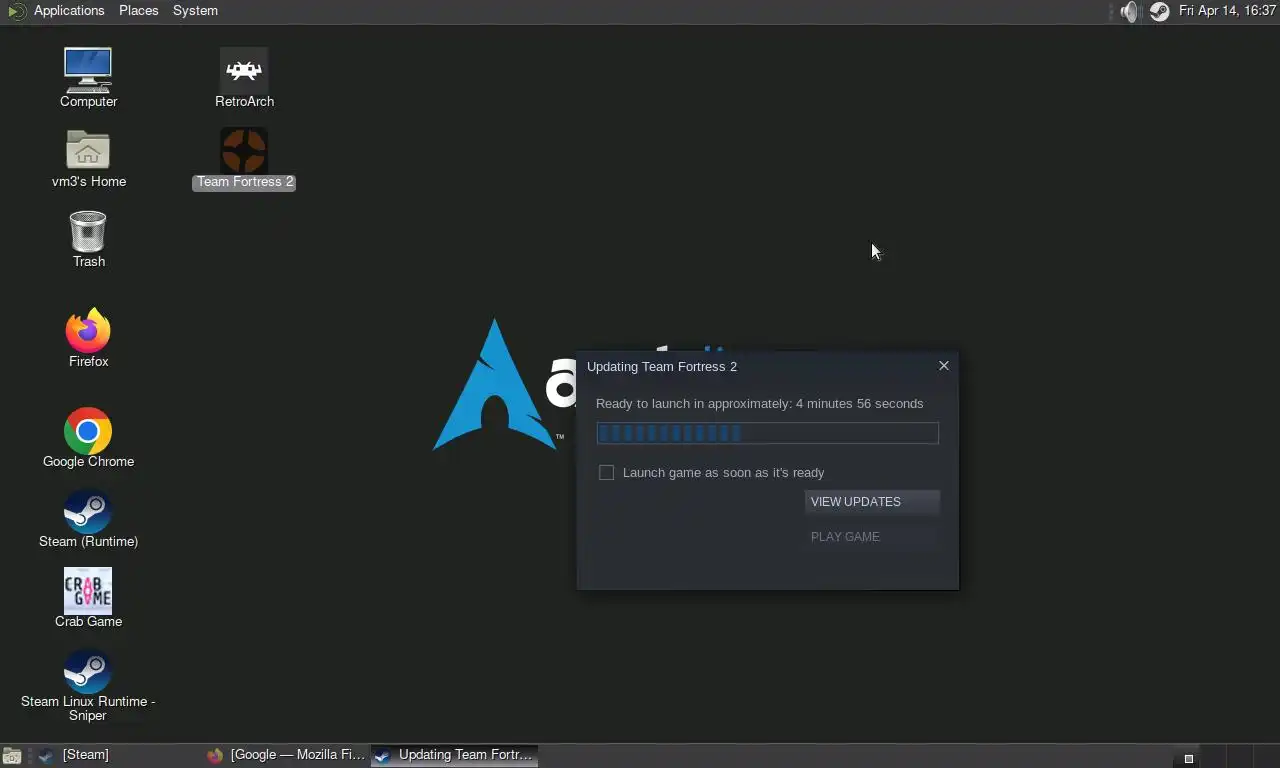The width and height of the screenshot is (1280, 768).
Task: Click the VIEW UPDATES button
Action: click(872, 502)
